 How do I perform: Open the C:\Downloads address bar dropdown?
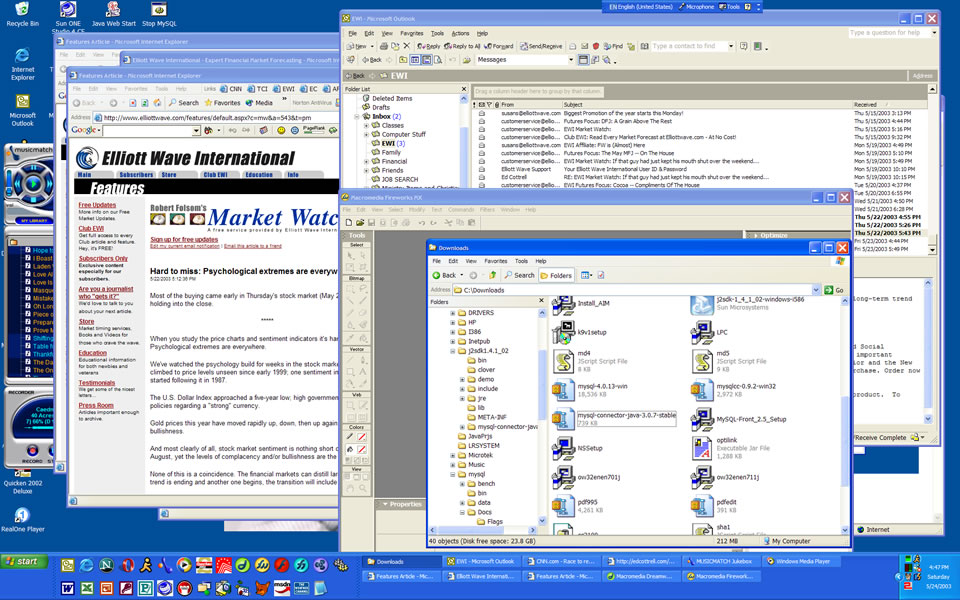(x=816, y=290)
